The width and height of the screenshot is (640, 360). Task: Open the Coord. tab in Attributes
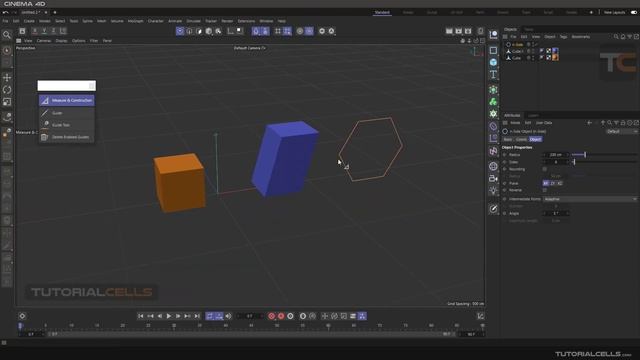521,139
